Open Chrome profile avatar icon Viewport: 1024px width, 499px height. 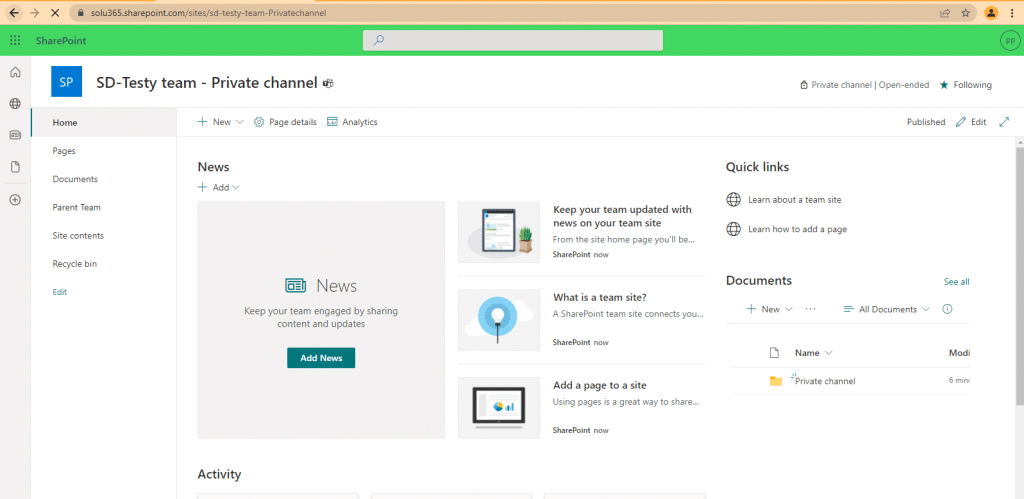[x=991, y=12]
